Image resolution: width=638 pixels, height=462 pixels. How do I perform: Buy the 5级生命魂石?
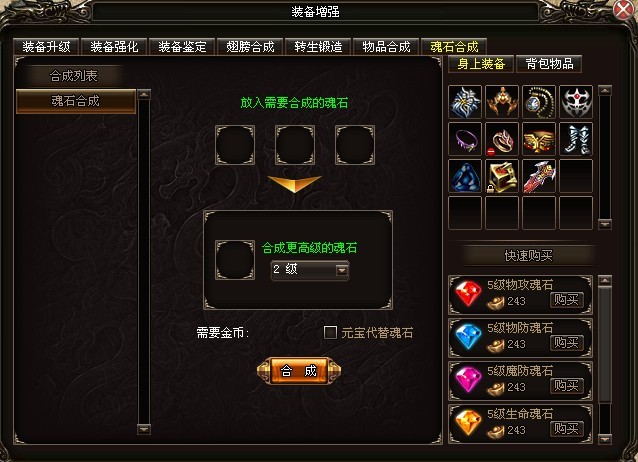point(566,429)
